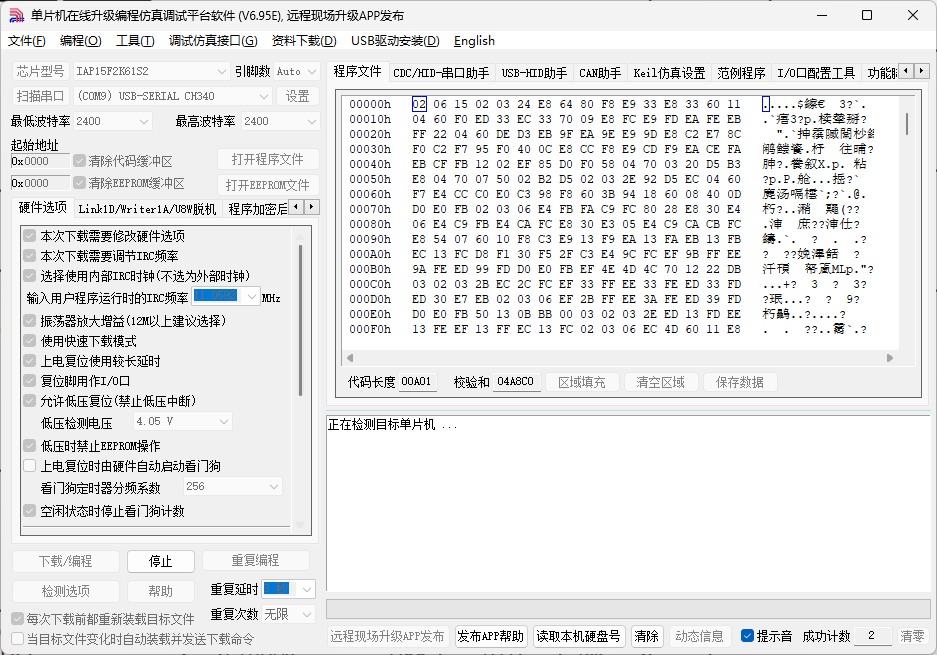Switch to Link1D/Writer1A/U8W脱机 tab
937x655 pixels.
point(147,209)
